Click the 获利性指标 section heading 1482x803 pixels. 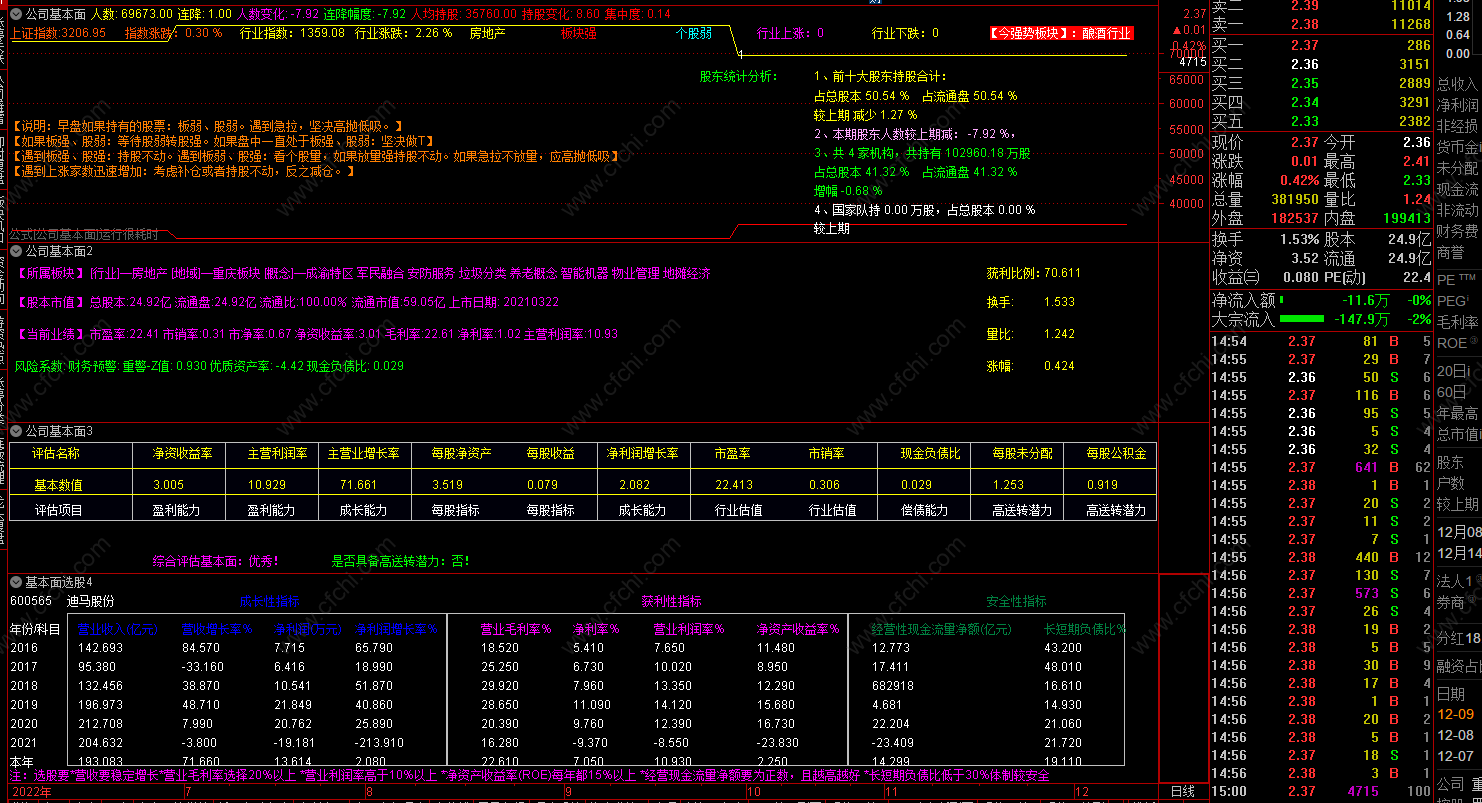pos(671,601)
